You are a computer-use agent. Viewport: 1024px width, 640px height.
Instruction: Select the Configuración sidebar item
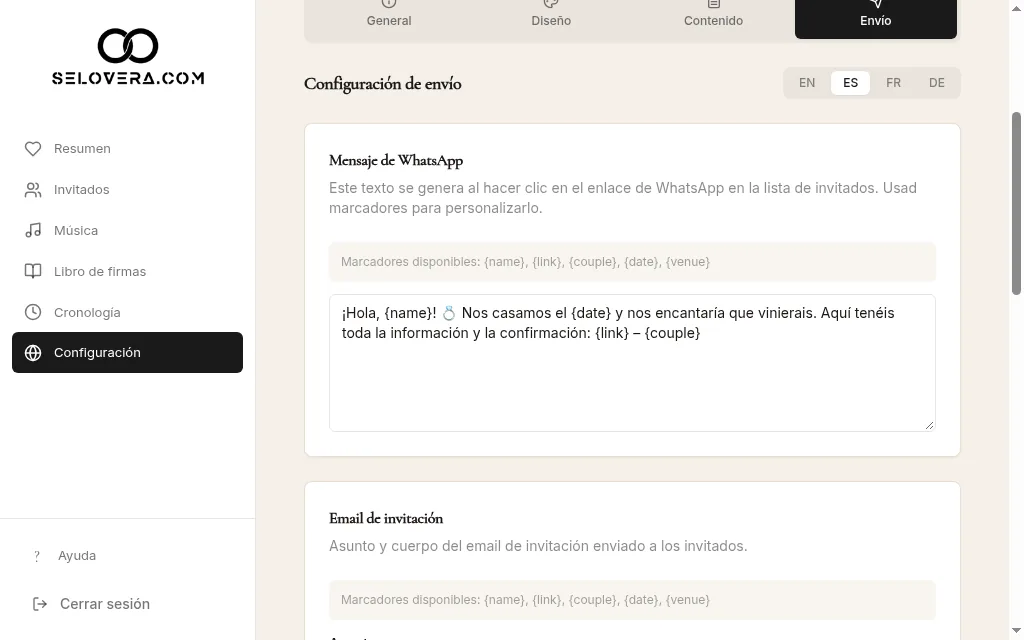click(127, 353)
